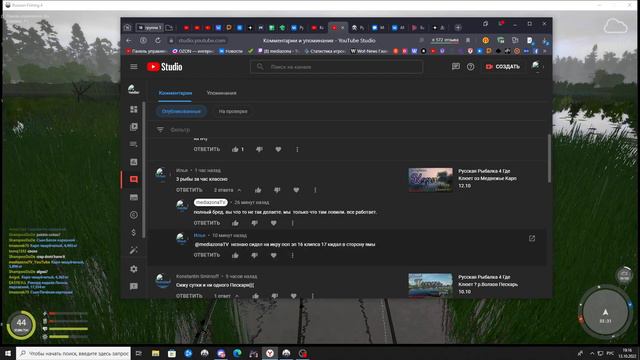Heart the '3 рыбы за час' comment
This screenshot has height=360, width=640.
(296, 190)
